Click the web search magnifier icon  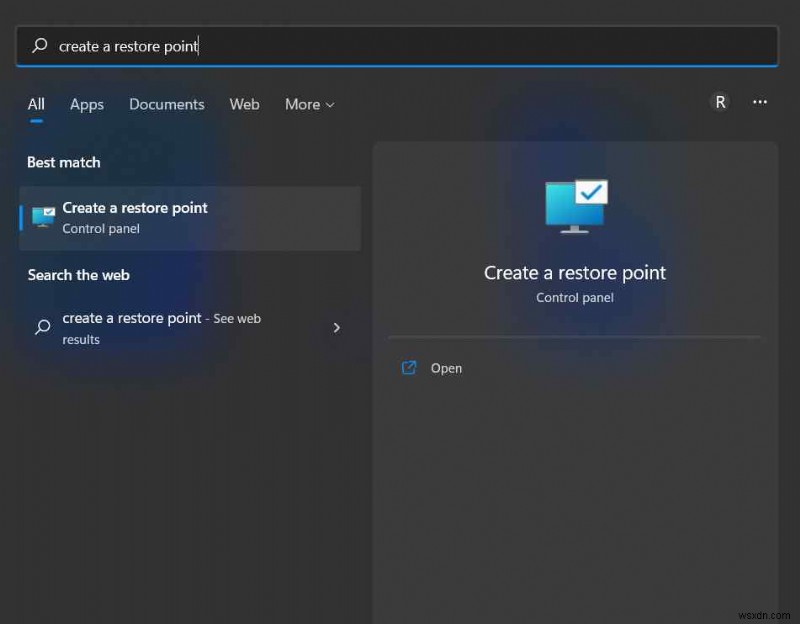pos(41,327)
